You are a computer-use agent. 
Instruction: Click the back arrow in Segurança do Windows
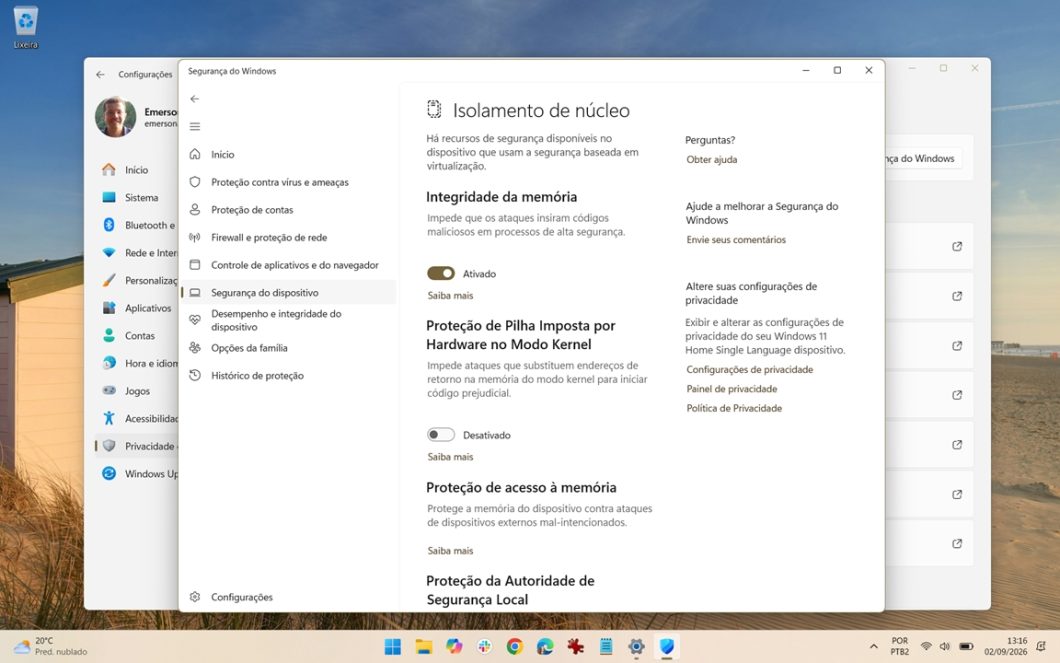[x=195, y=99]
